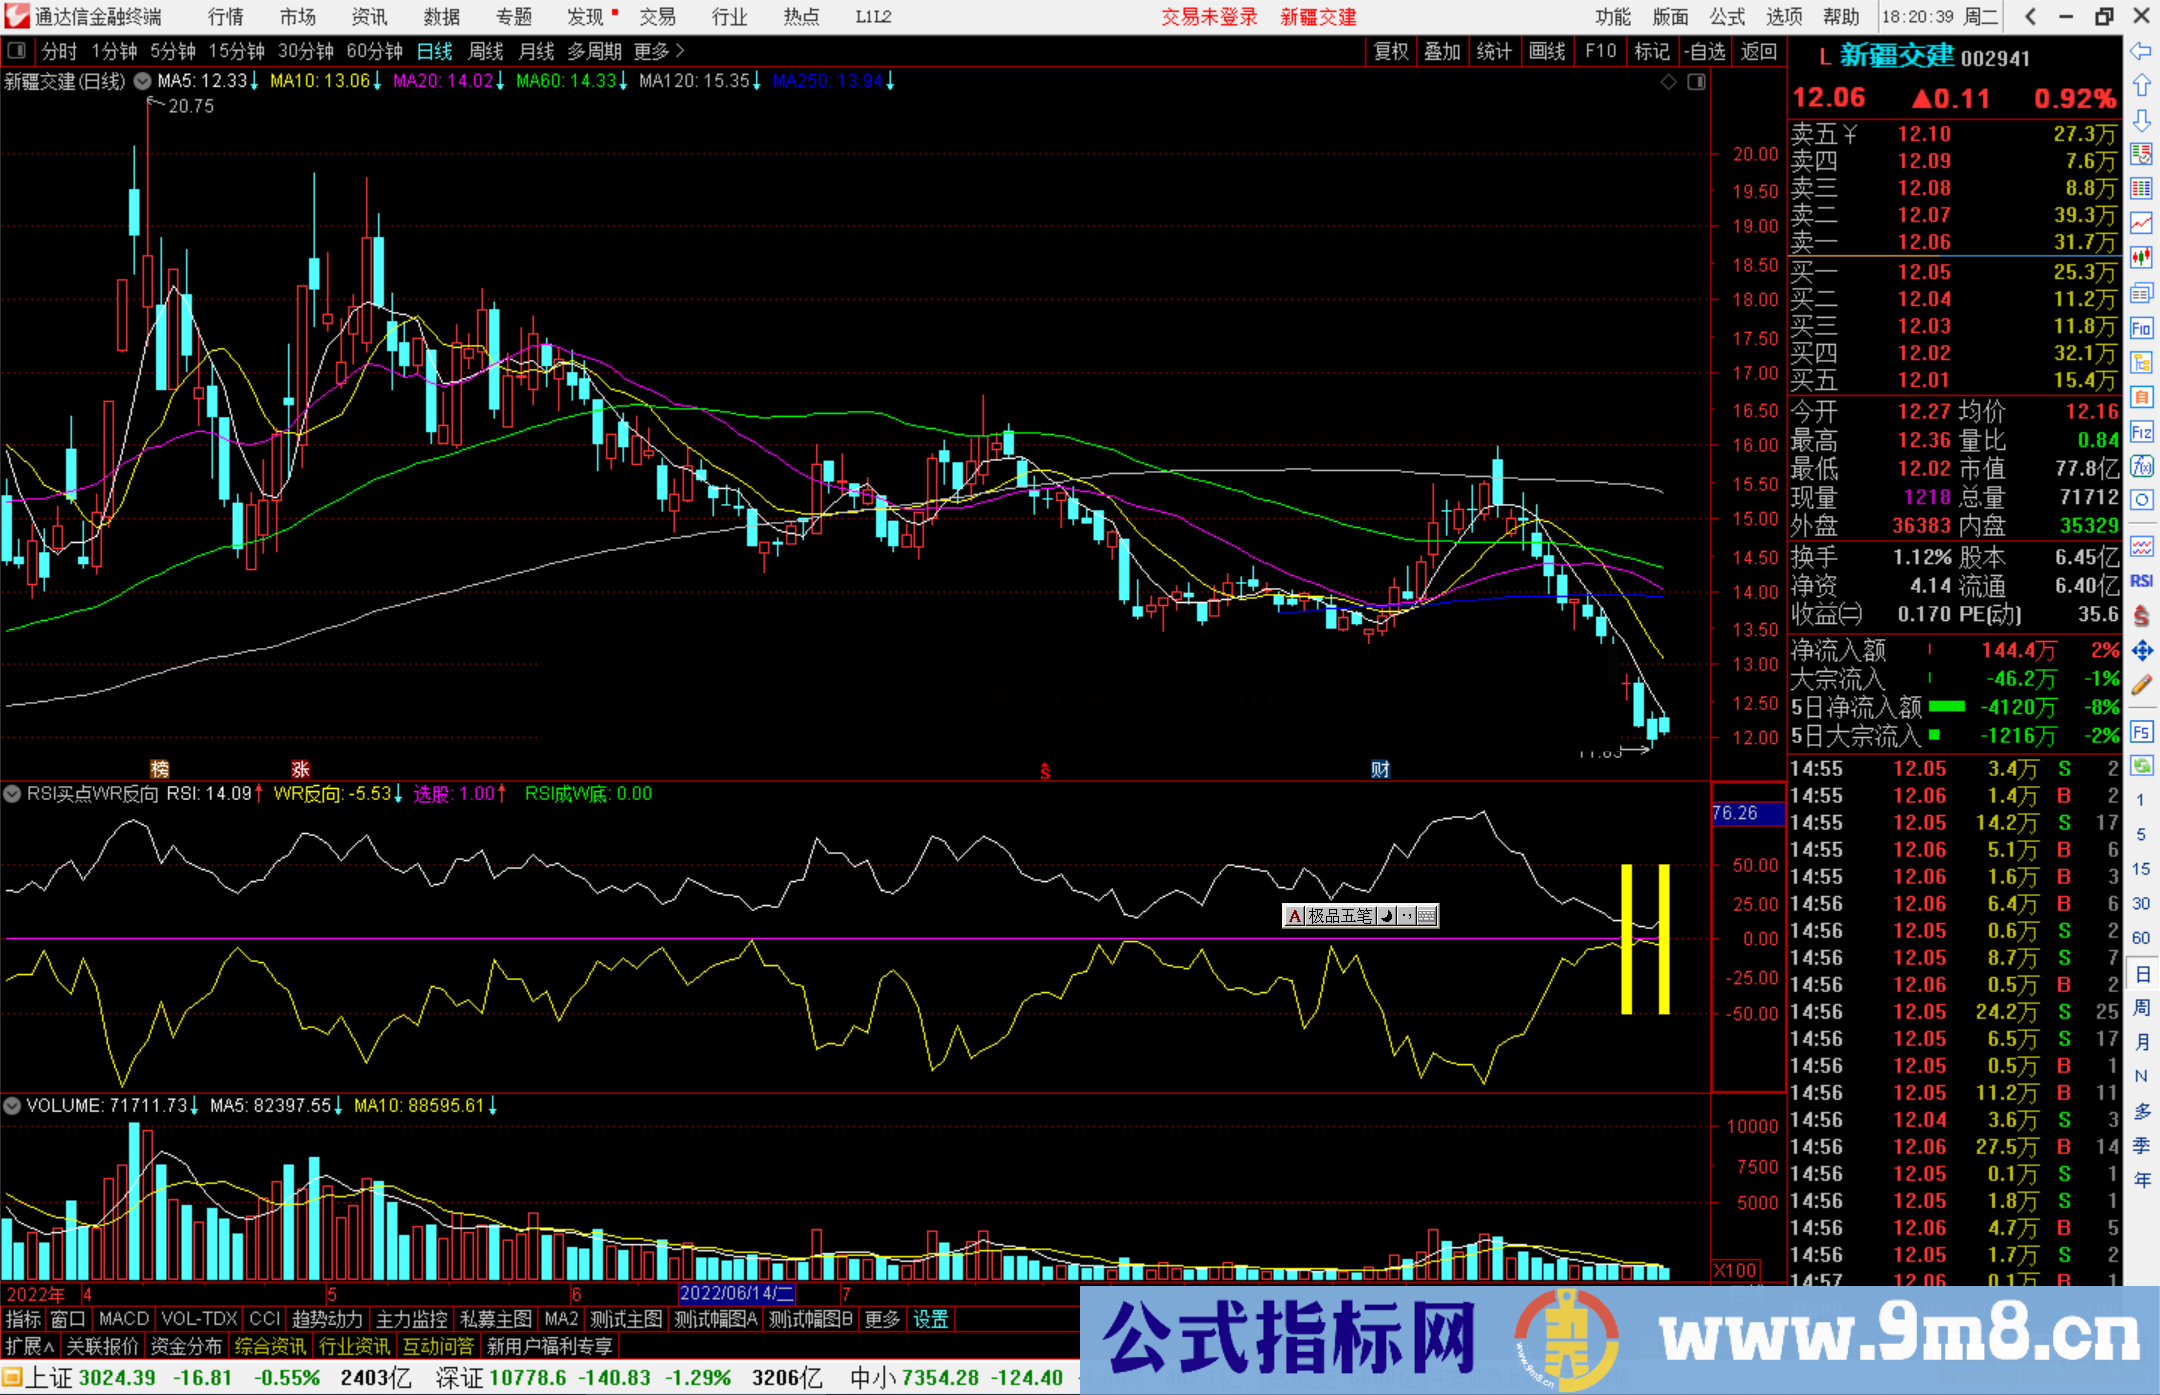The image size is (2160, 1395).
Task: Click the 卖一 ask price in order book
Action: pos(1925,241)
